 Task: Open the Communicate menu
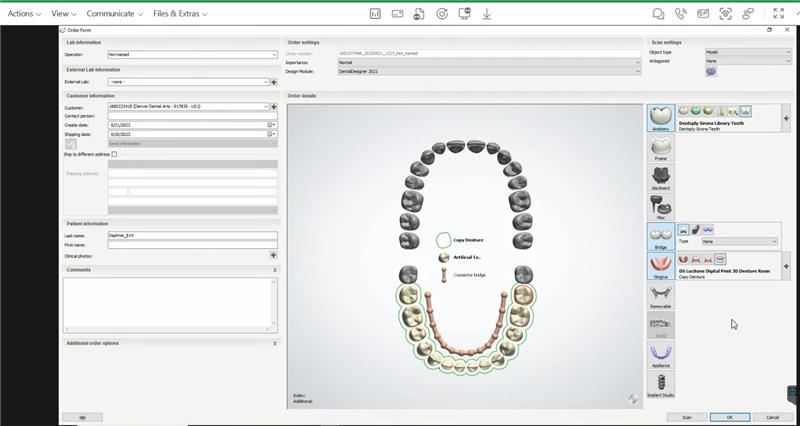114,14
